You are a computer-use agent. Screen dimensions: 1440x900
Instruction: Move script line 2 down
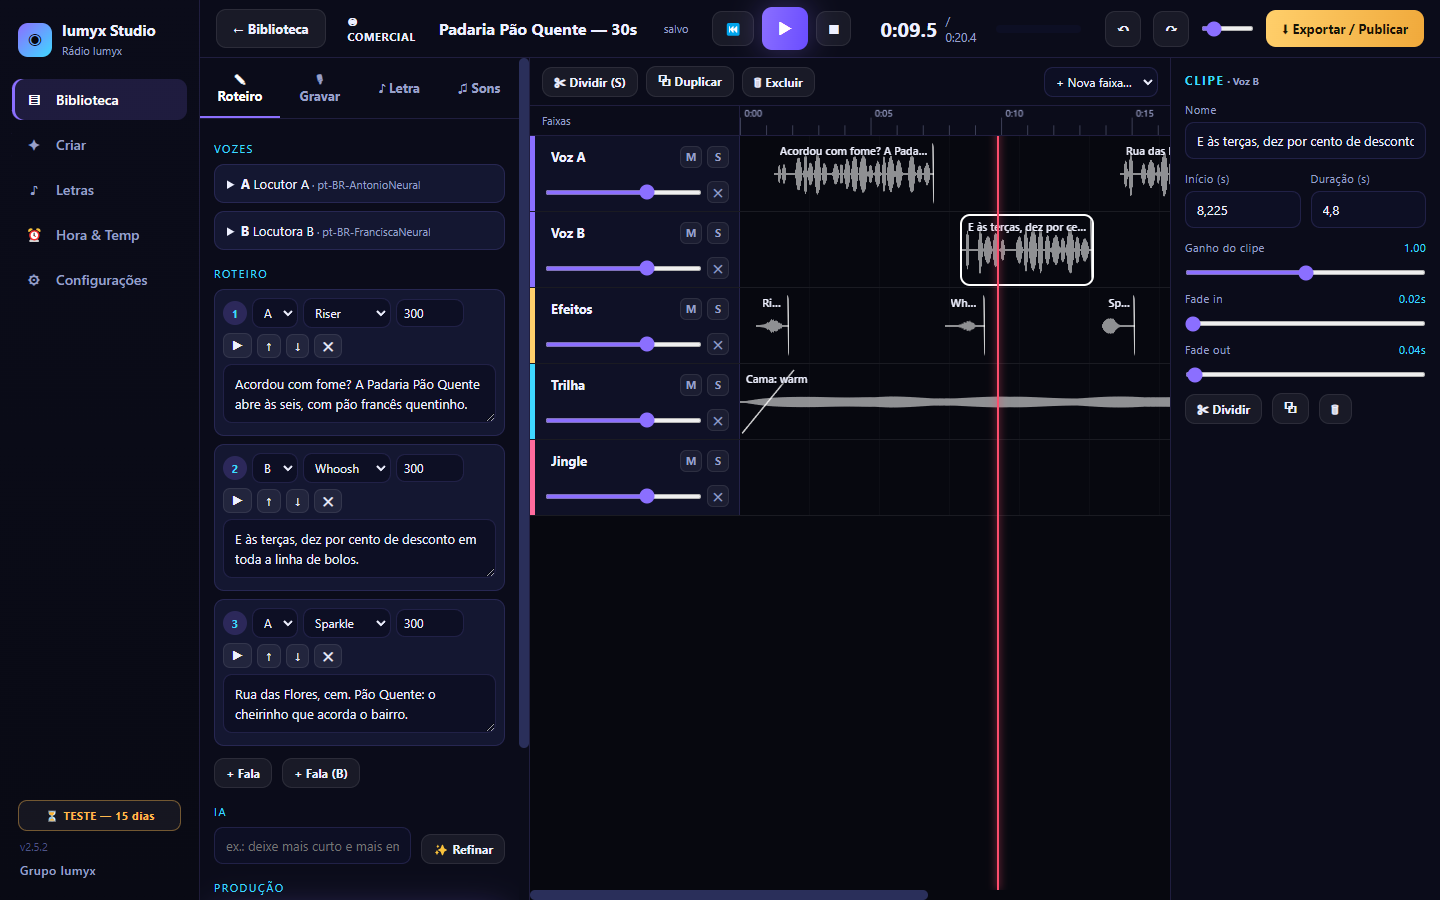coord(297,501)
